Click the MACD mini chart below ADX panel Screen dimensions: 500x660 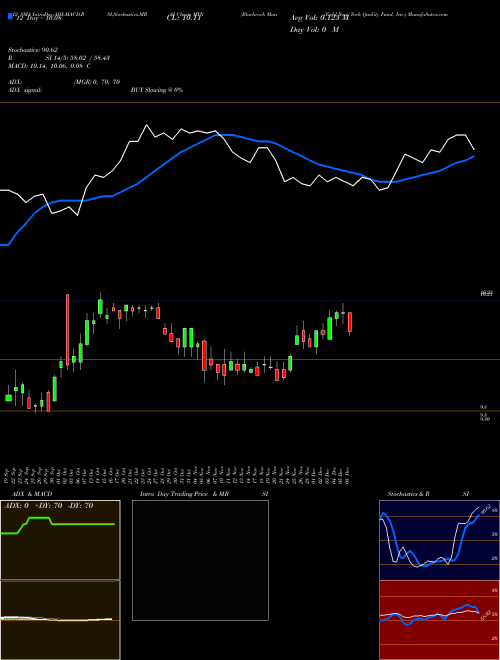60,620
